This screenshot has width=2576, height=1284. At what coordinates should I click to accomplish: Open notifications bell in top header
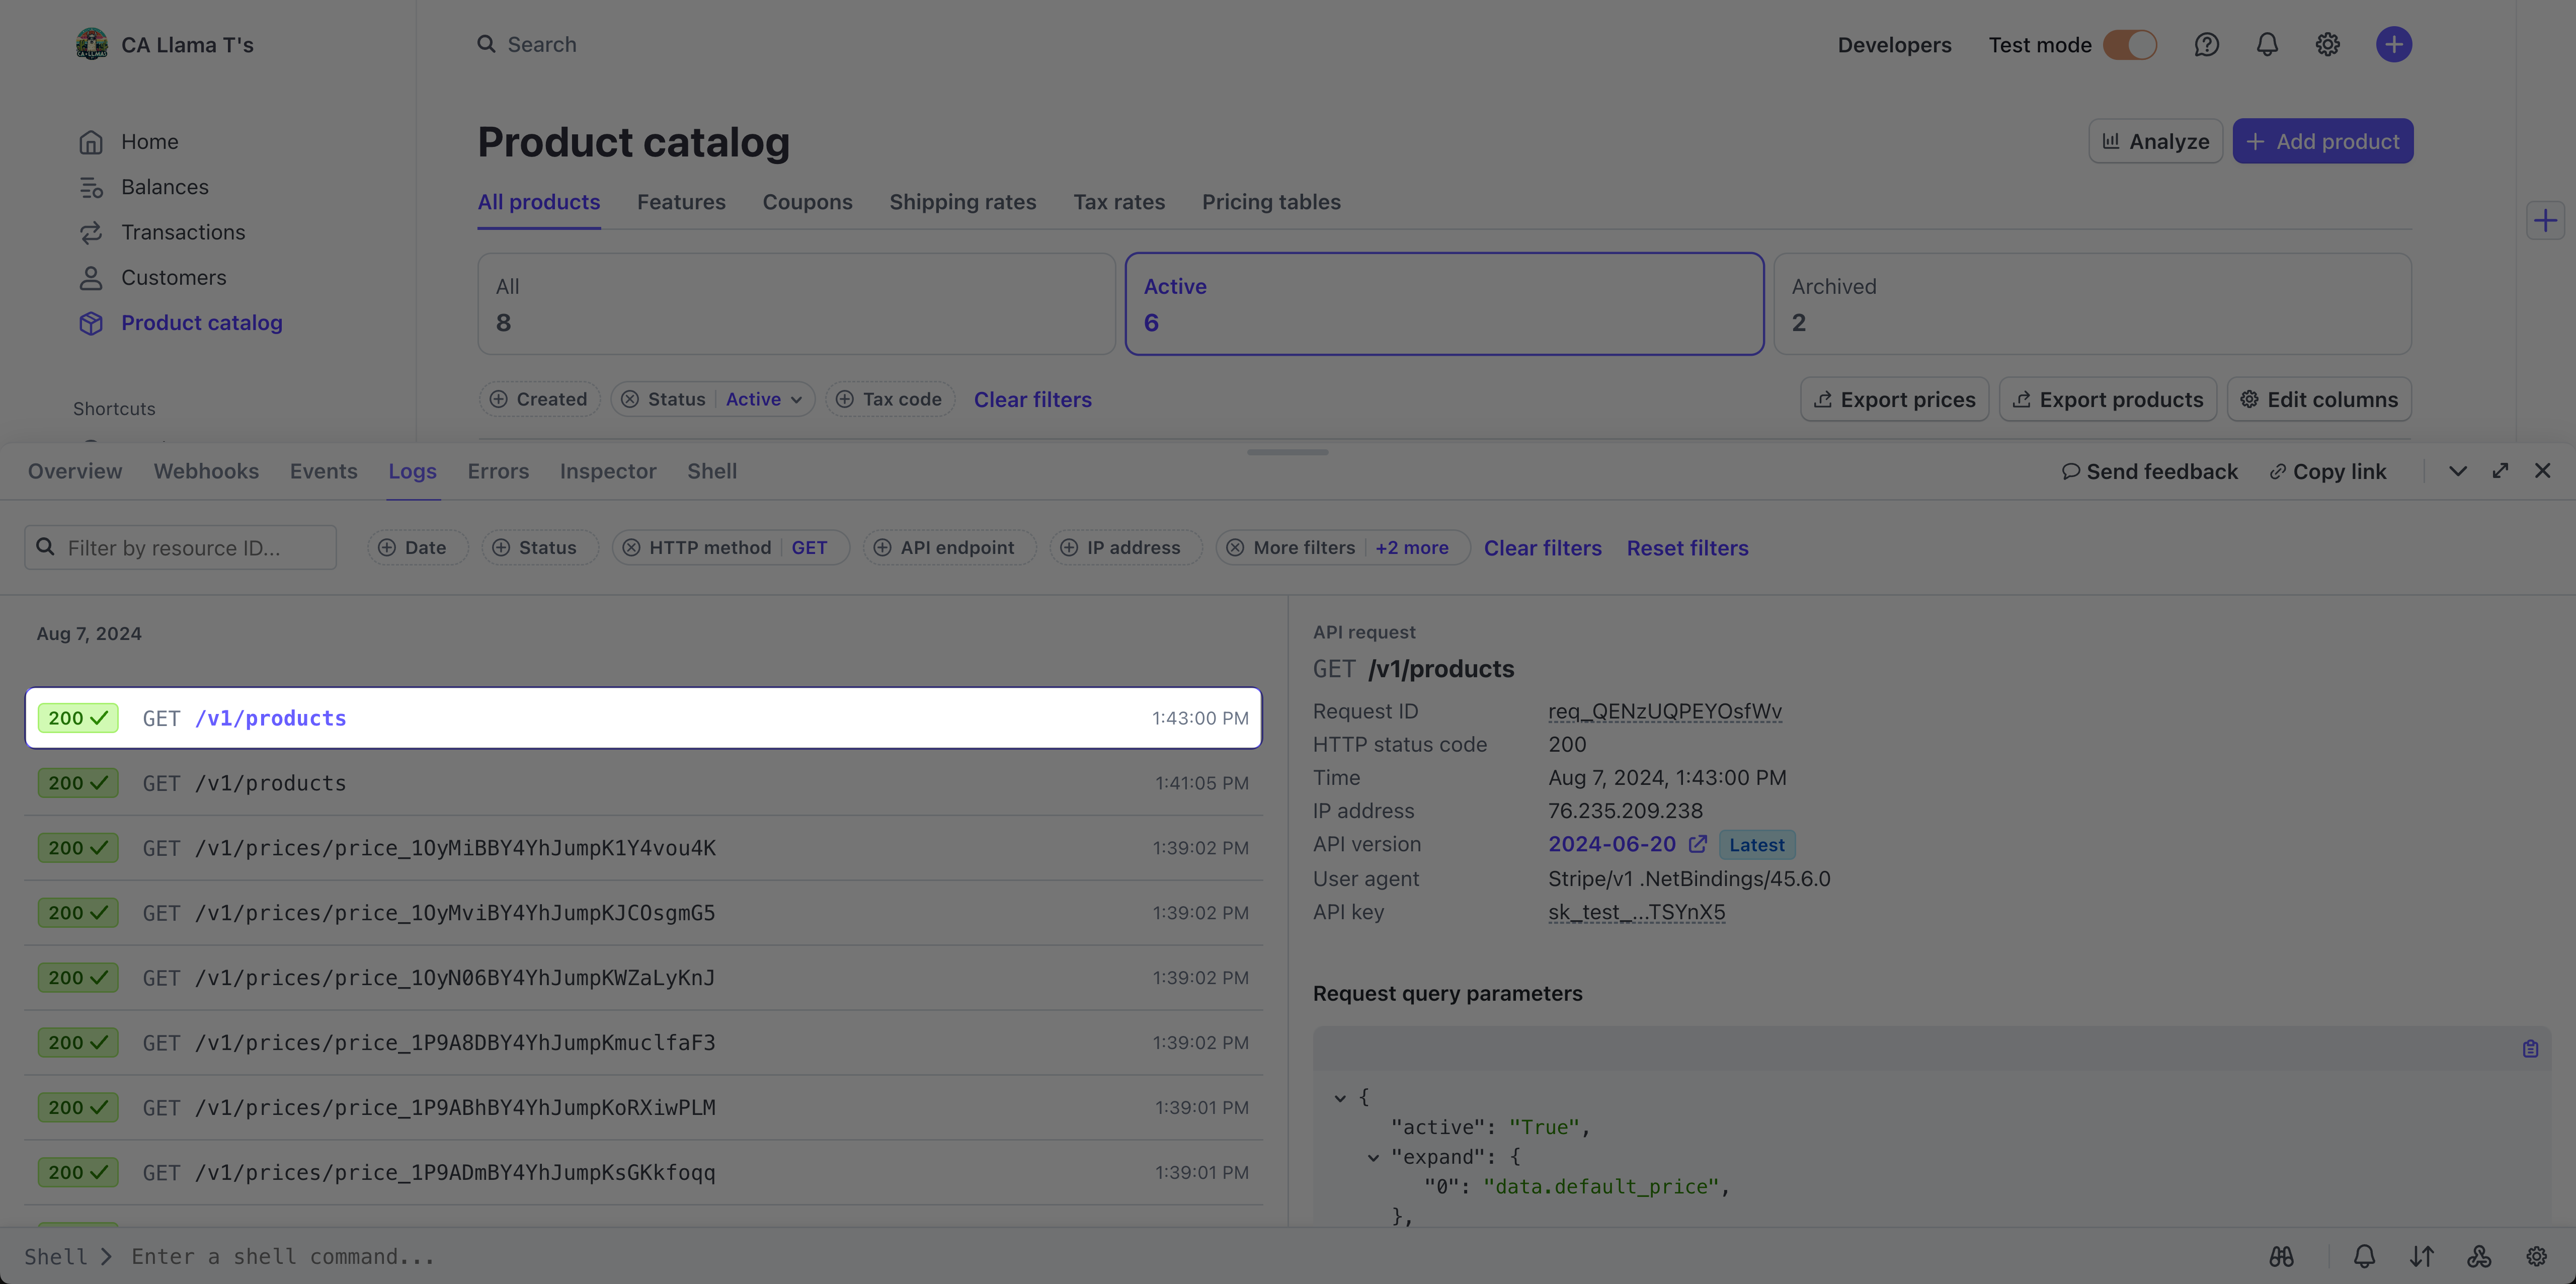click(x=2267, y=45)
